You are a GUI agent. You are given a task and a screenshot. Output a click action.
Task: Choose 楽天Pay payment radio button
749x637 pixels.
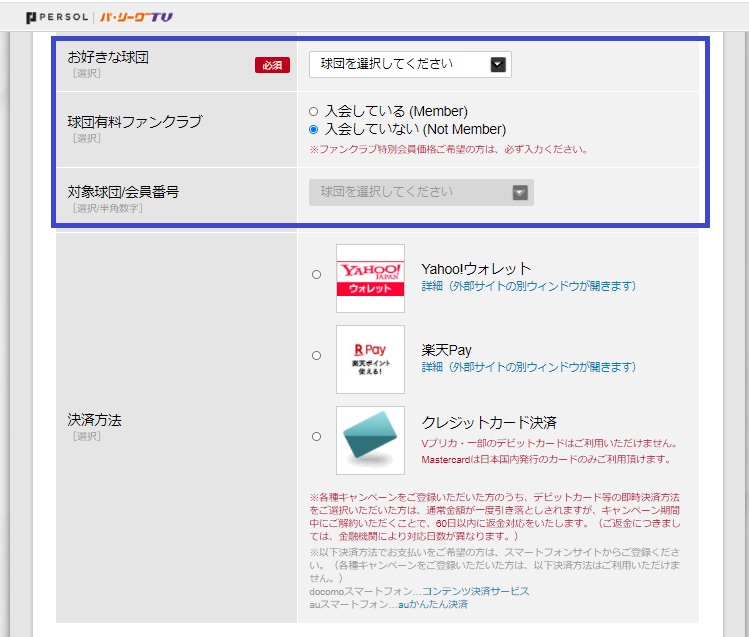coord(316,355)
